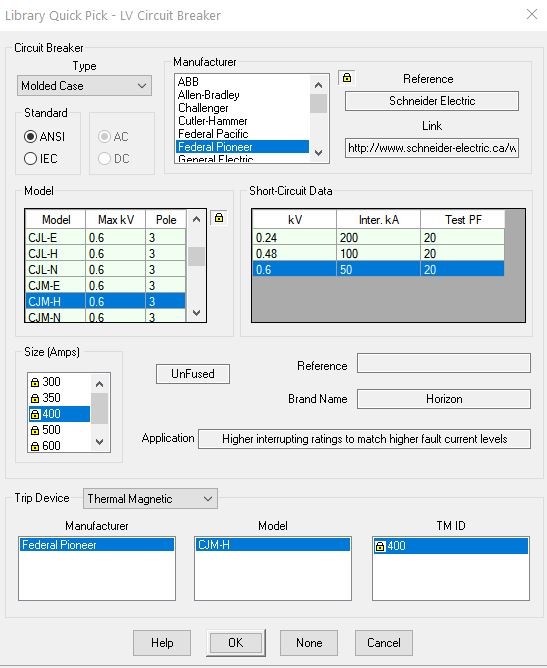Select General Electric manufacturer
This screenshot has height=668, width=547.
(242, 158)
